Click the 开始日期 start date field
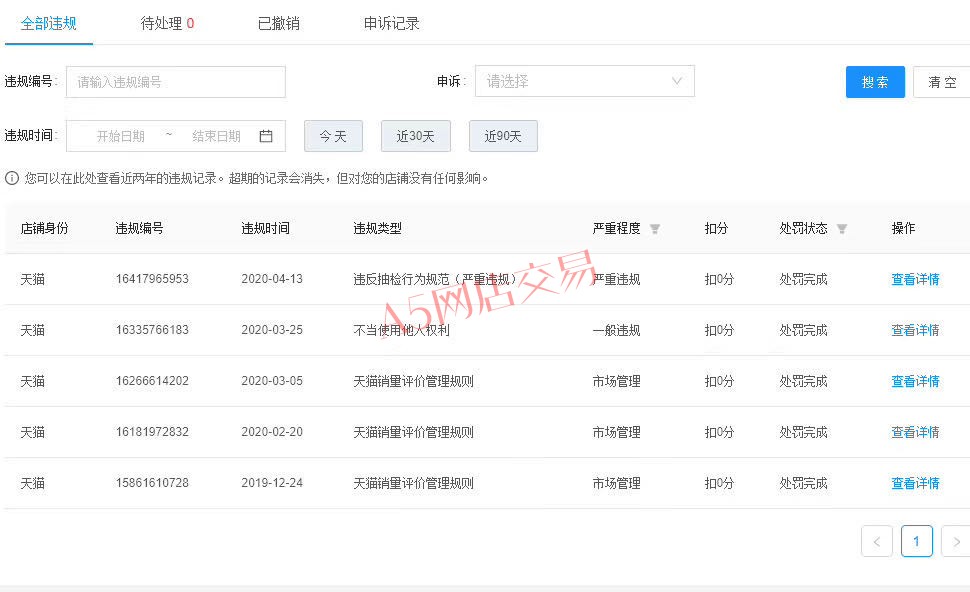The width and height of the screenshot is (970, 592). [x=121, y=136]
